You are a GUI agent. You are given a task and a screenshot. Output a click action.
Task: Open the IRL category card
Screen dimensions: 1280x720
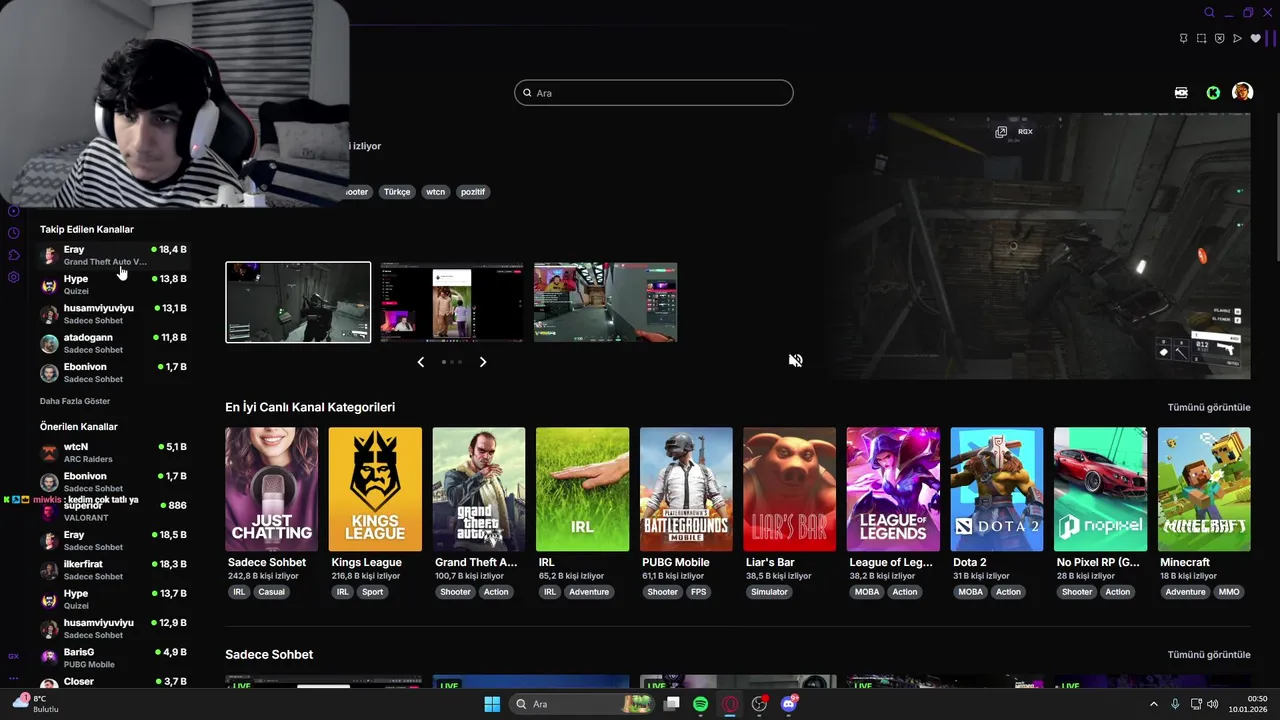582,489
